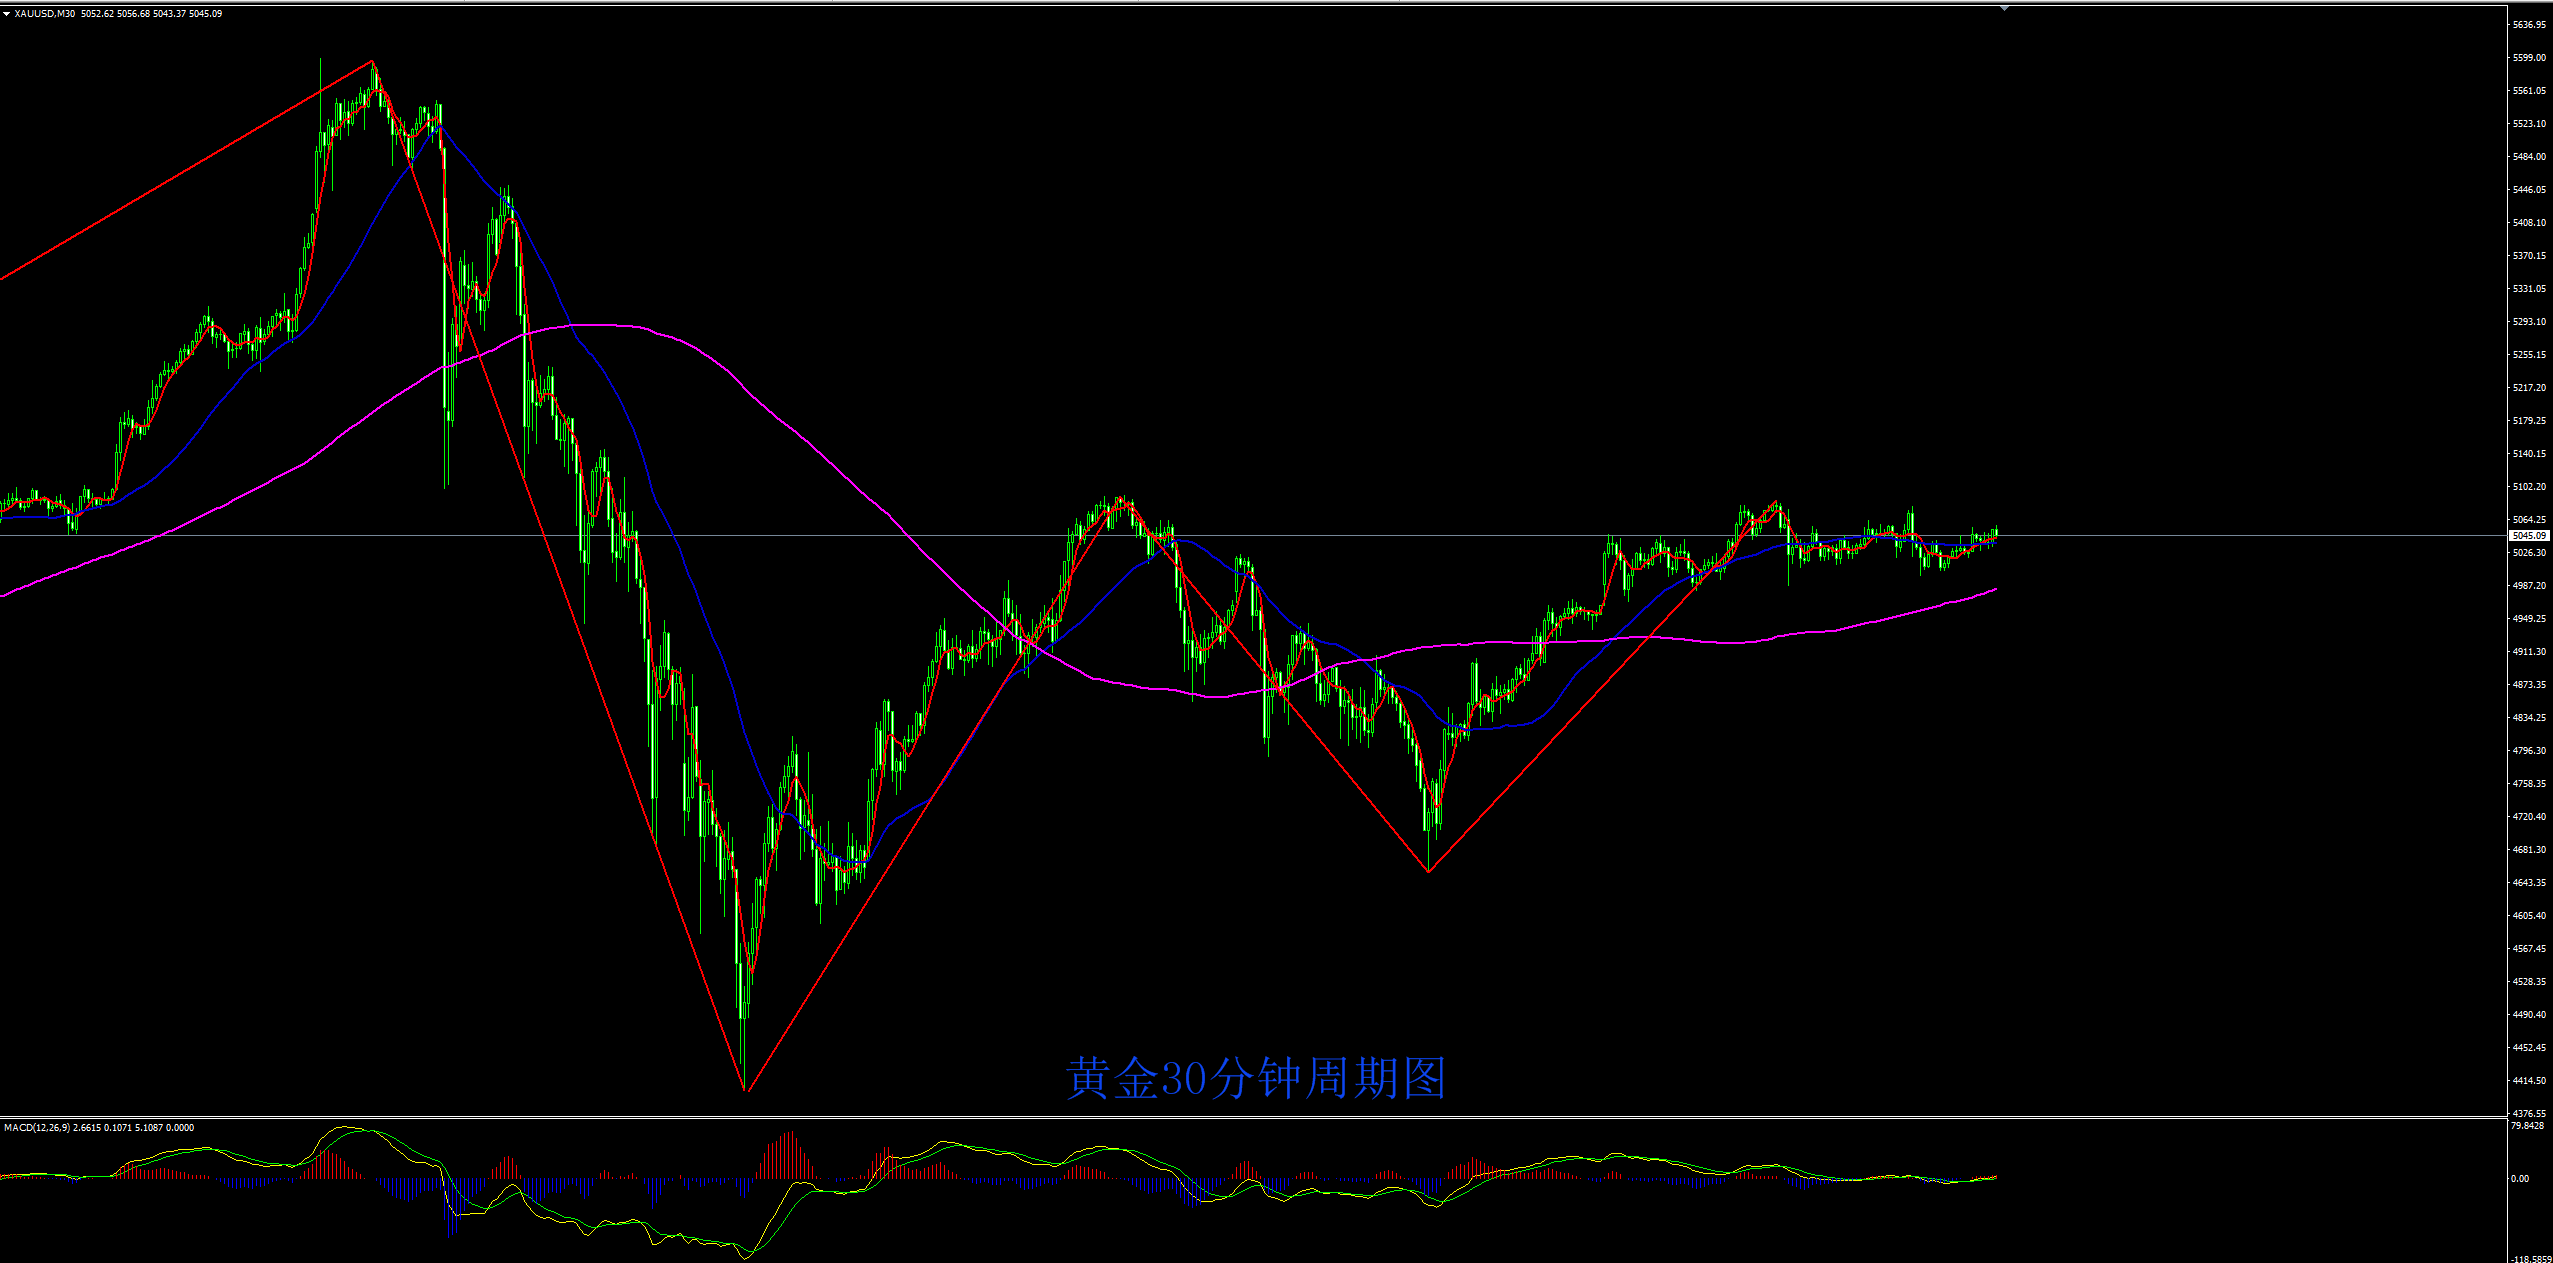2553x1263 pixels.
Task: Click the 79.8428 MACD scale value
Action: pos(2528,1126)
